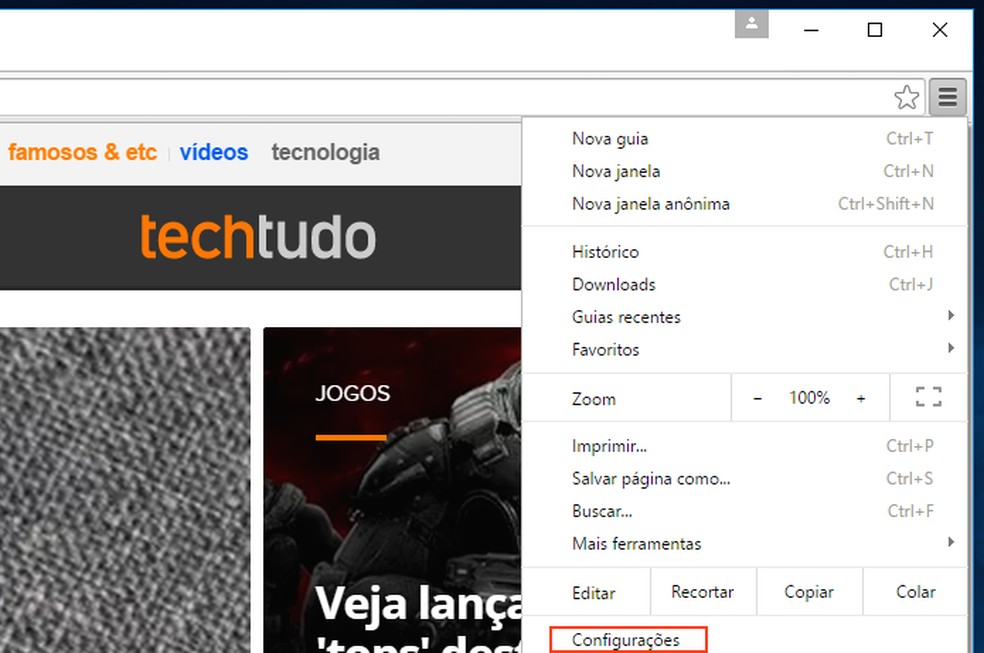The image size is (984, 653).
Task: Expand the Guias recentes submenu
Action: [x=625, y=316]
